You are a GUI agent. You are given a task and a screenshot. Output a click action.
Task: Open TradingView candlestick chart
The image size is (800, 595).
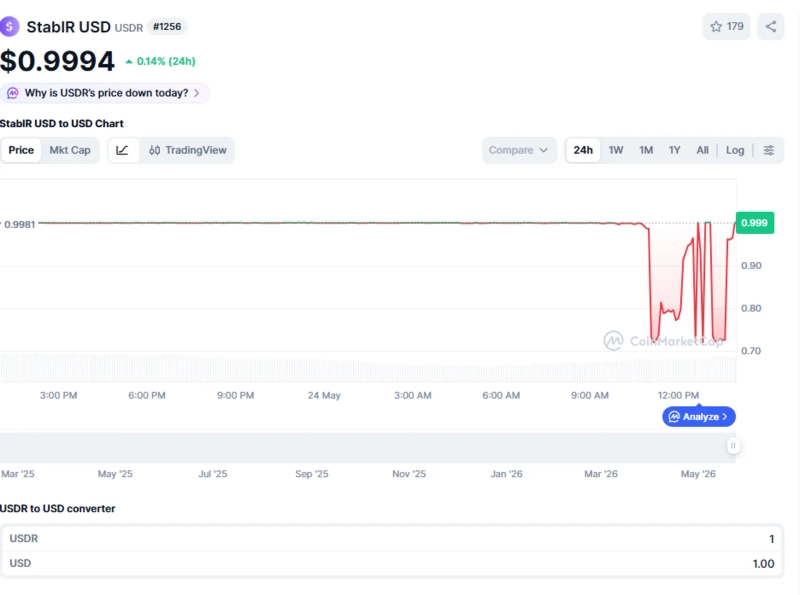187,150
